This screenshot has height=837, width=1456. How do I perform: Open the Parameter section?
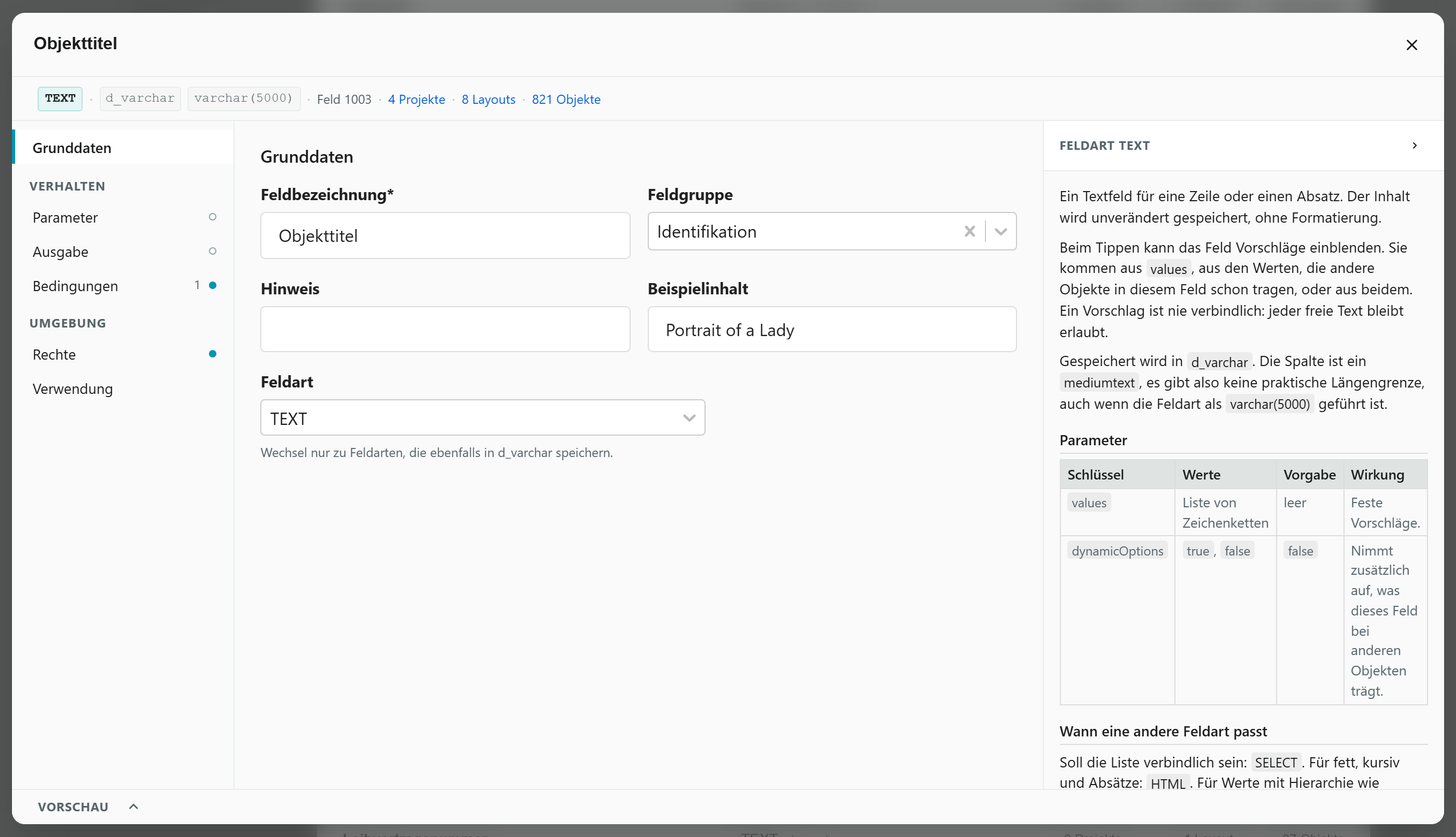tap(123, 217)
